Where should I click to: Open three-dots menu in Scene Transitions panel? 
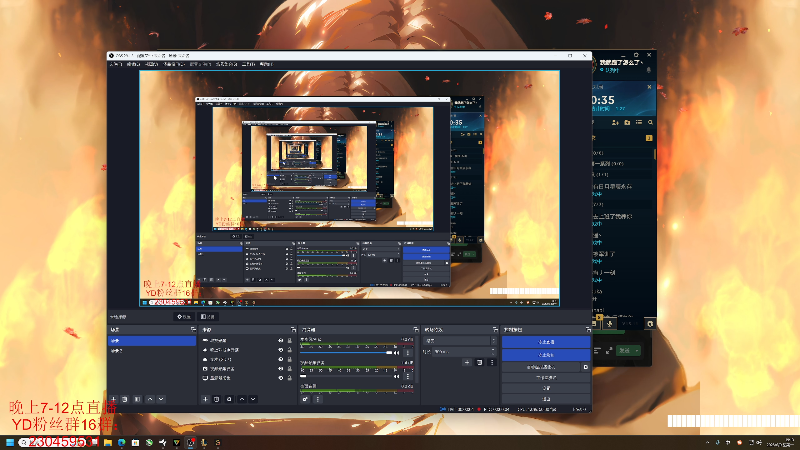coord(492,362)
